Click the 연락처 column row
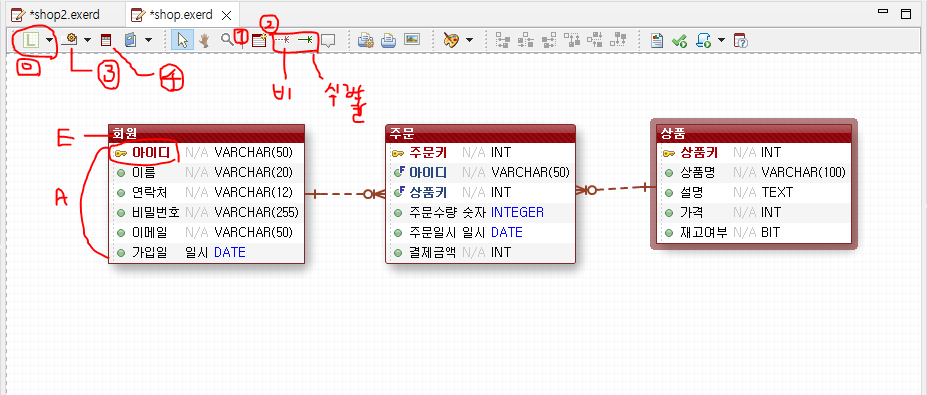The width and height of the screenshot is (927, 395). click(x=206, y=193)
